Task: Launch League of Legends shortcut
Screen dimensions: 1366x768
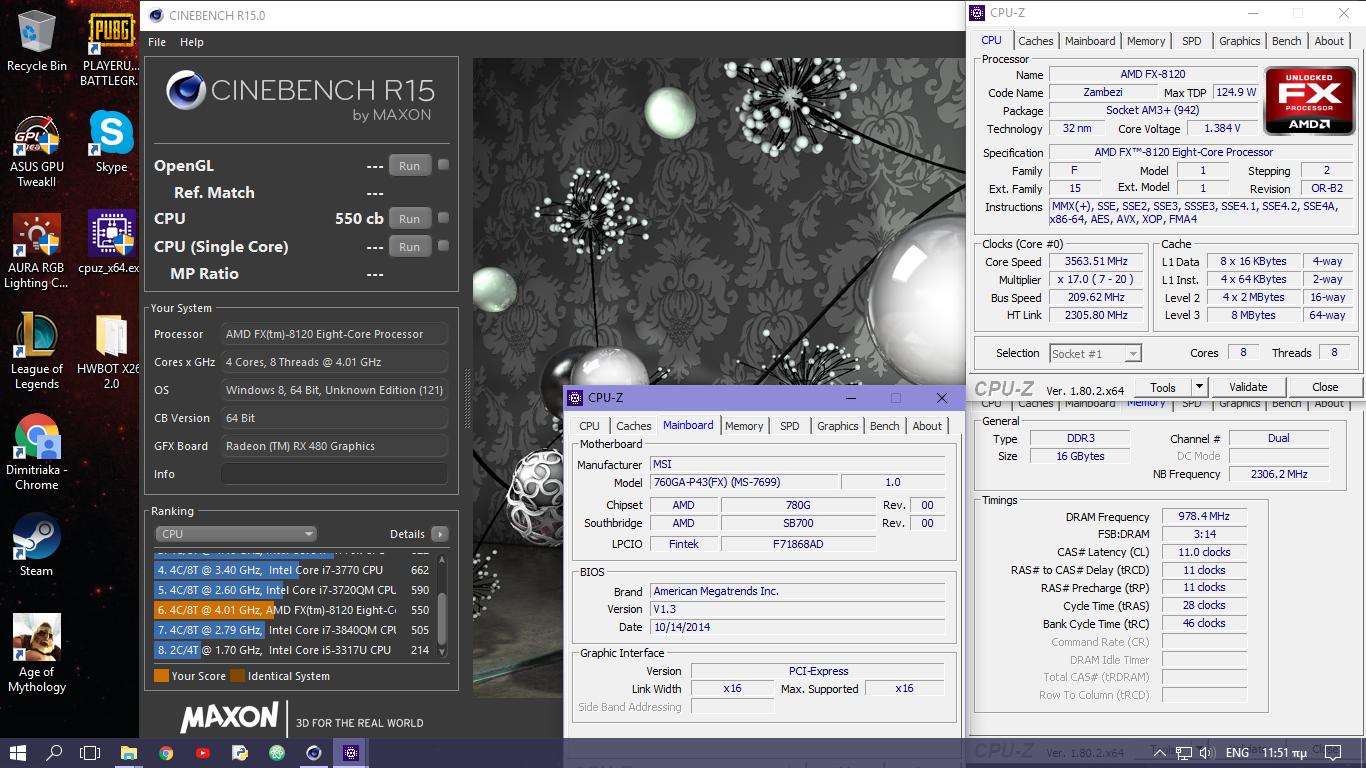Action: [37, 352]
